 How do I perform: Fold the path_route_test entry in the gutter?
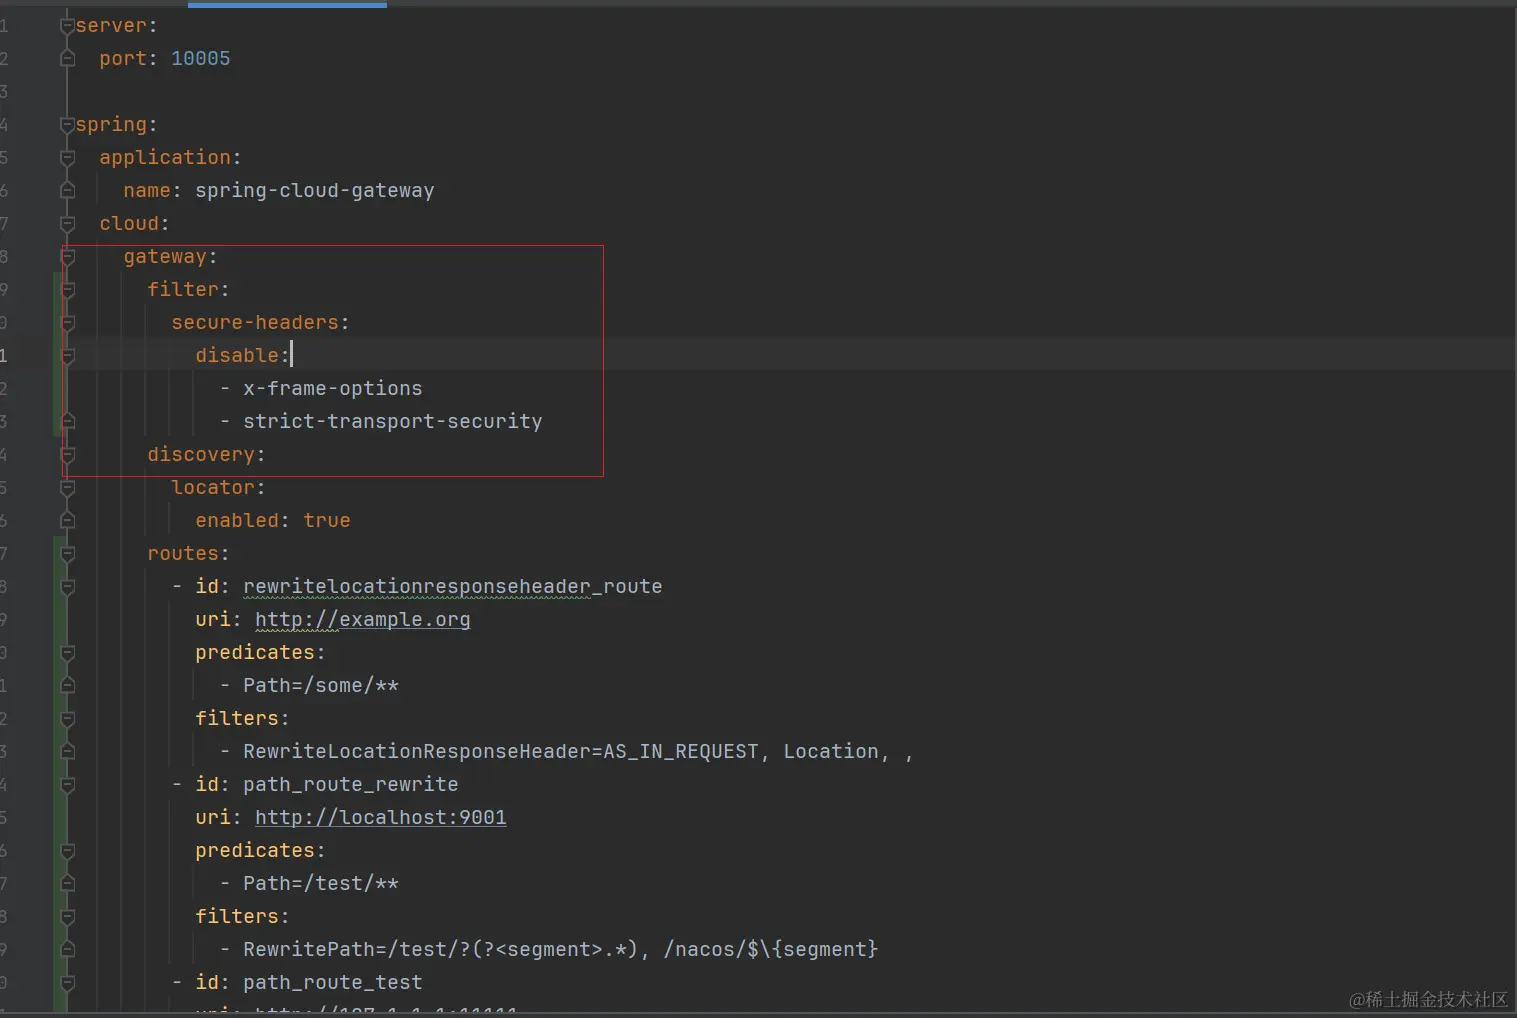tap(67, 983)
